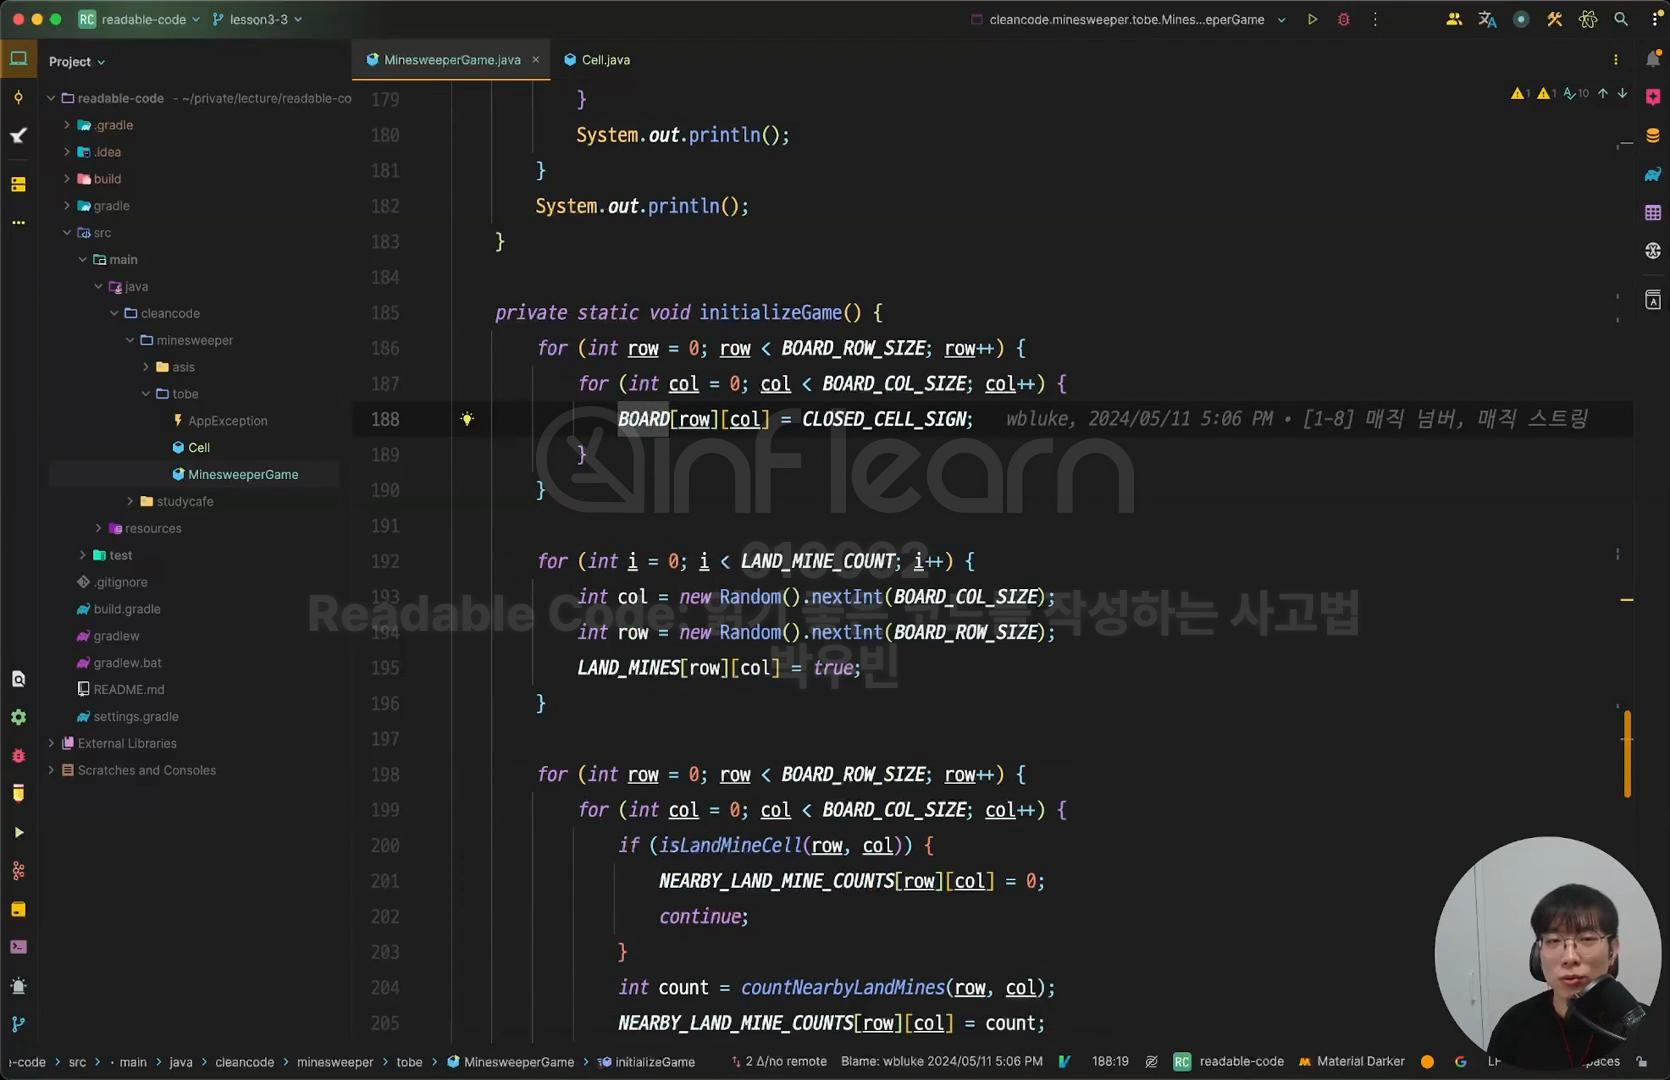The image size is (1670, 1080).
Task: Run the current configuration with play icon
Action: (1312, 19)
